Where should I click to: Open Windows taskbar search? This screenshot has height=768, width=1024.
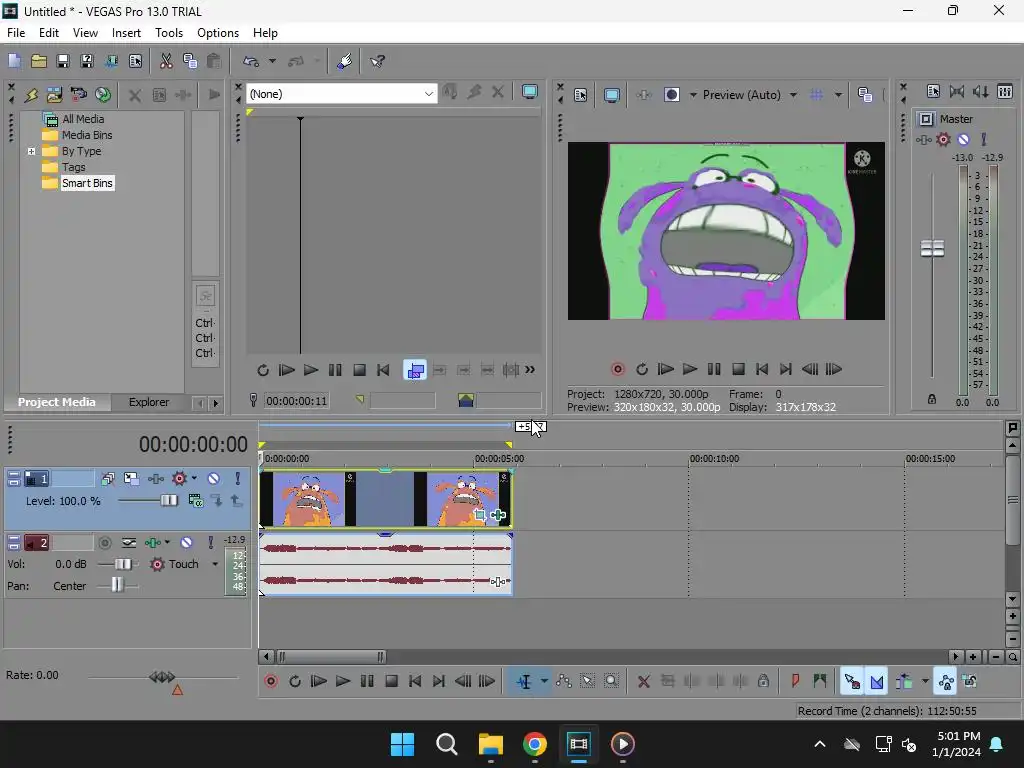pyautogui.click(x=447, y=744)
